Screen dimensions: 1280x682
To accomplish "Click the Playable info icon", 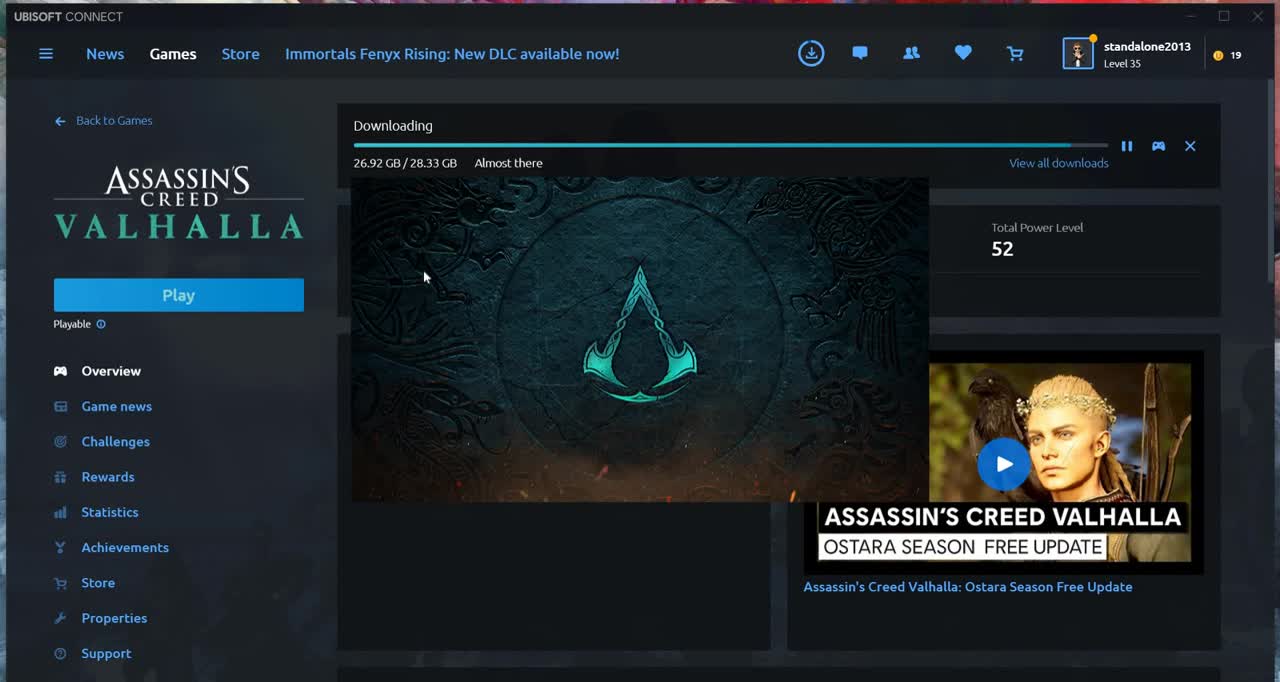I will (101, 324).
